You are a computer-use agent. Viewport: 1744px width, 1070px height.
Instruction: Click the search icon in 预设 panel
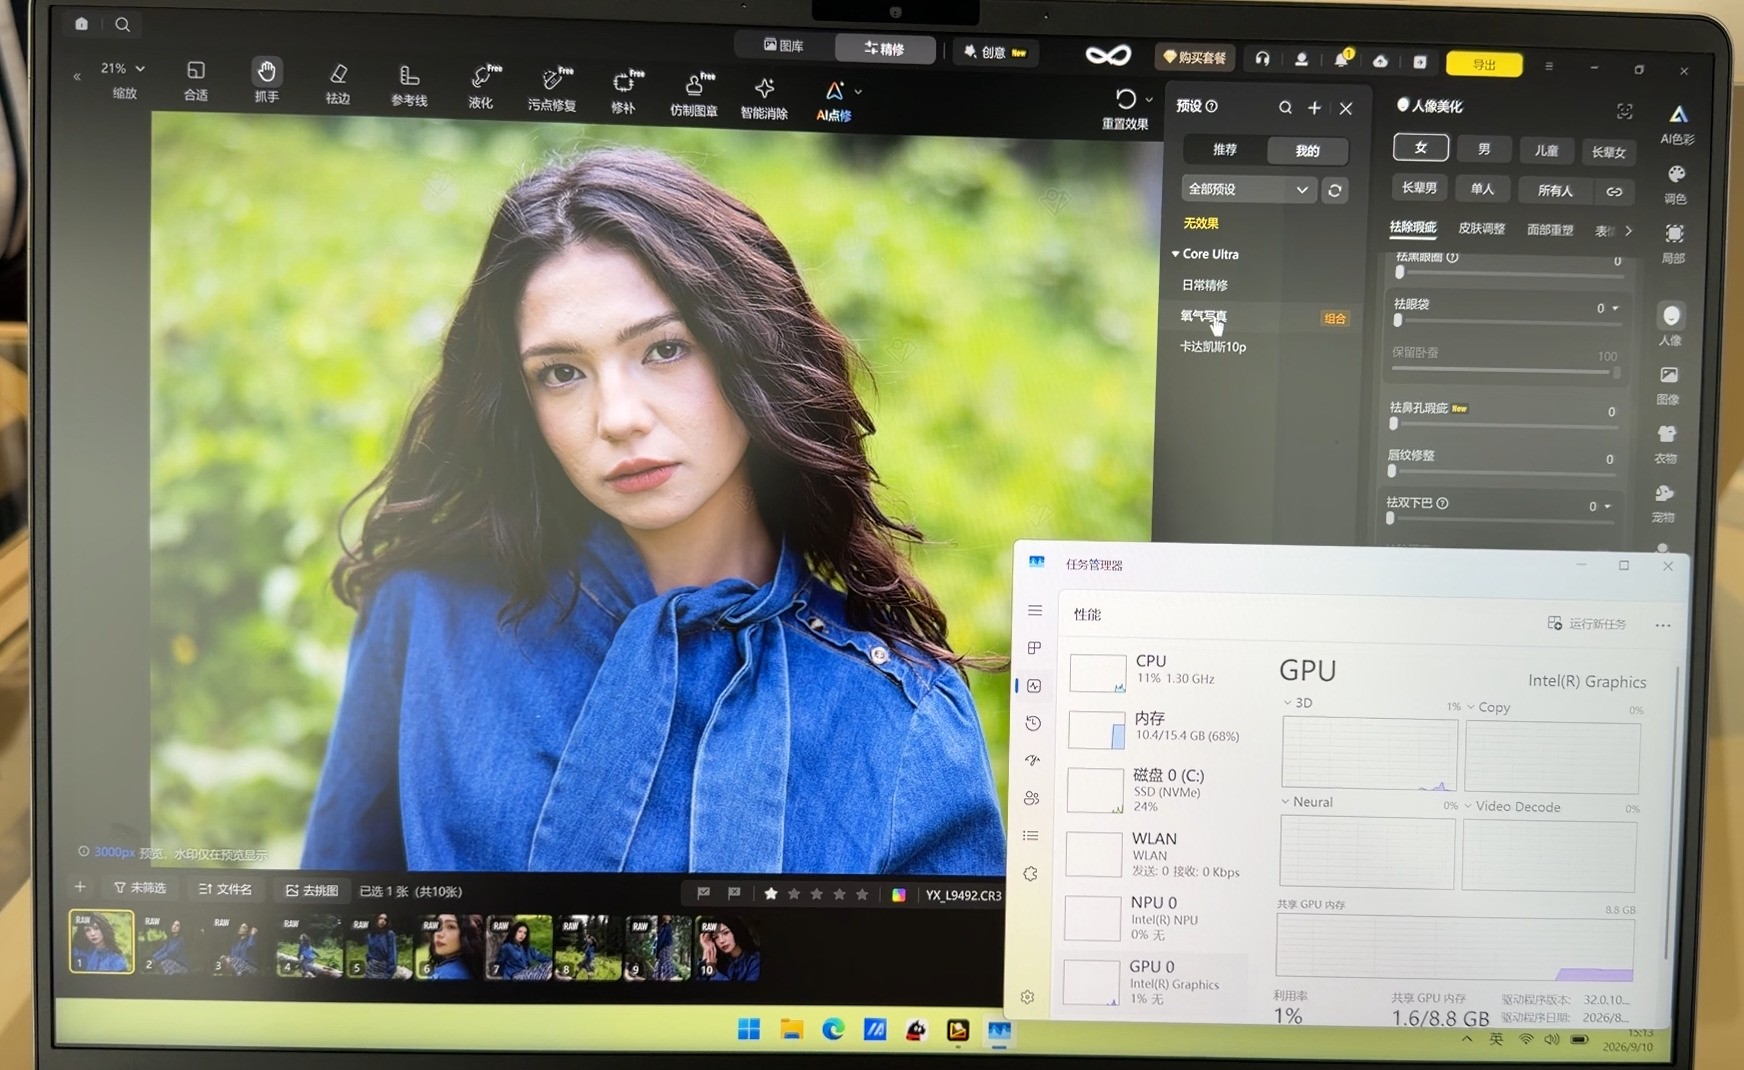point(1285,107)
